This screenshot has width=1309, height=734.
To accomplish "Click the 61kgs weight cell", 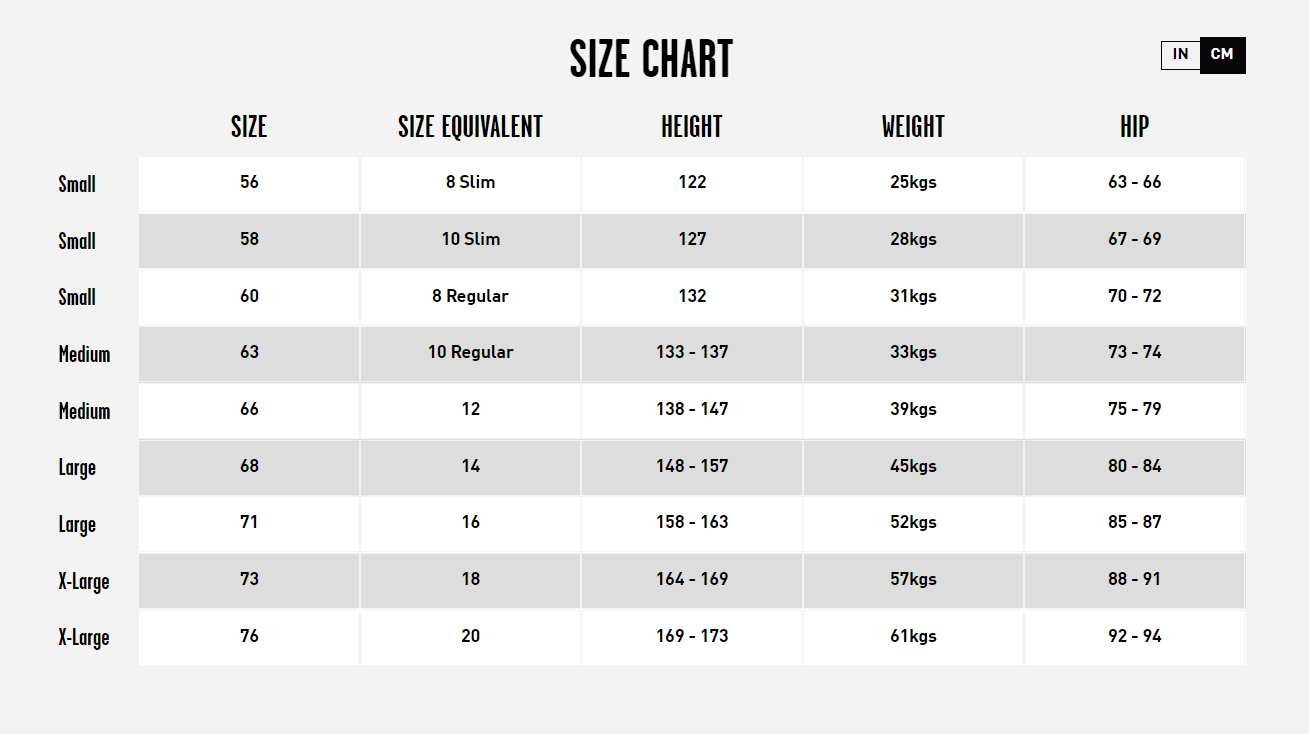I will 913,637.
